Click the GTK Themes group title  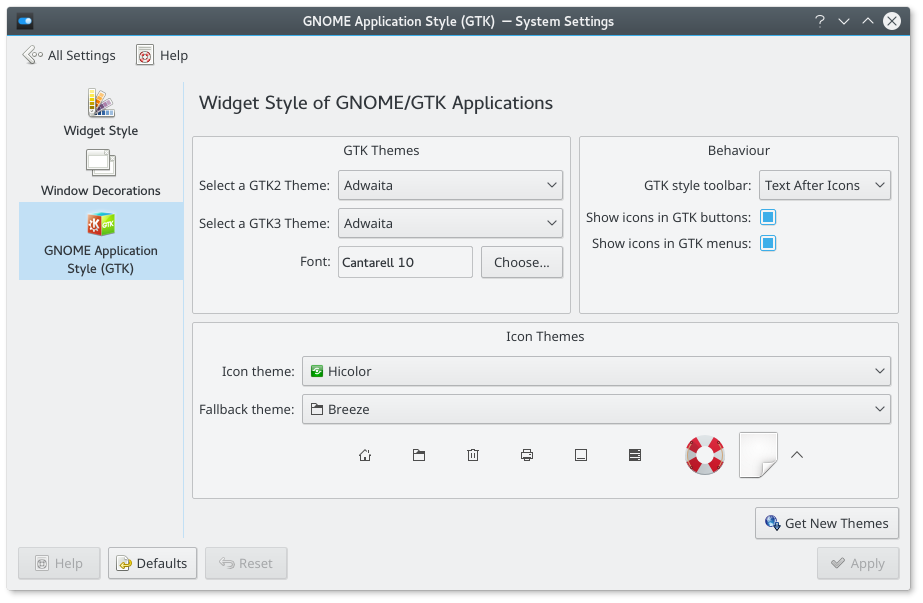381,150
